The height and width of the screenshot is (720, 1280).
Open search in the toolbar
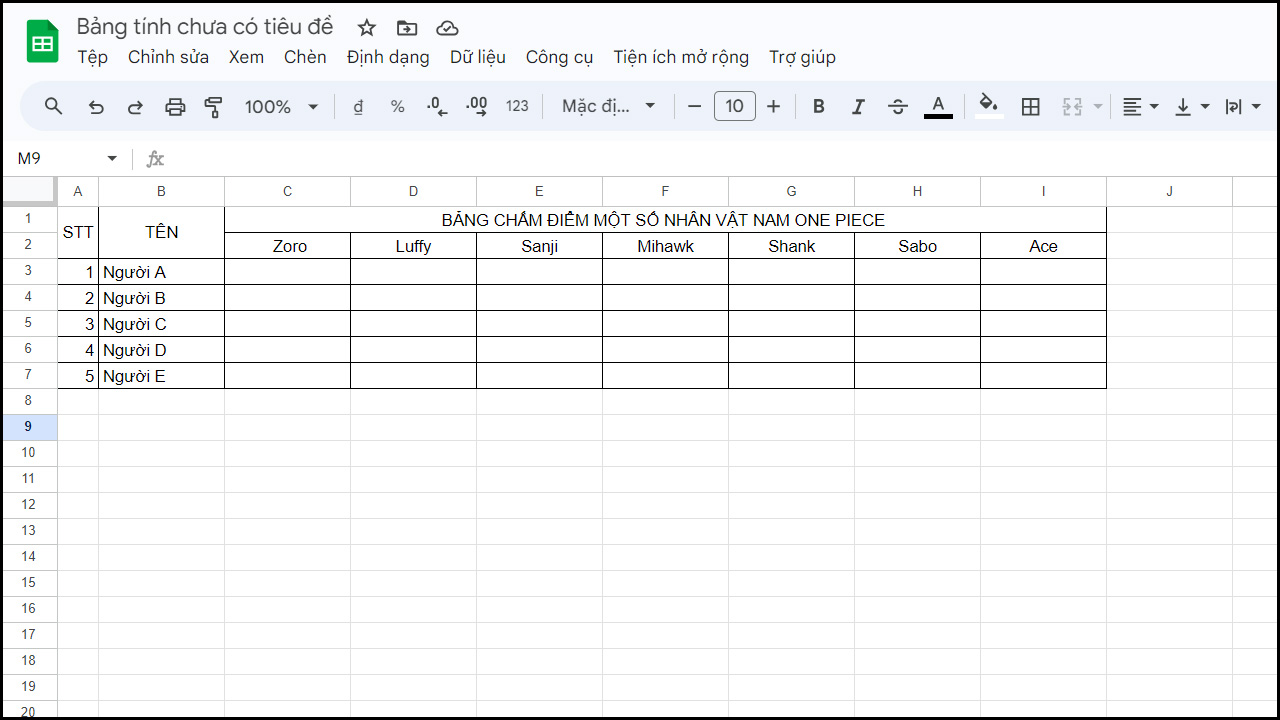point(53,106)
